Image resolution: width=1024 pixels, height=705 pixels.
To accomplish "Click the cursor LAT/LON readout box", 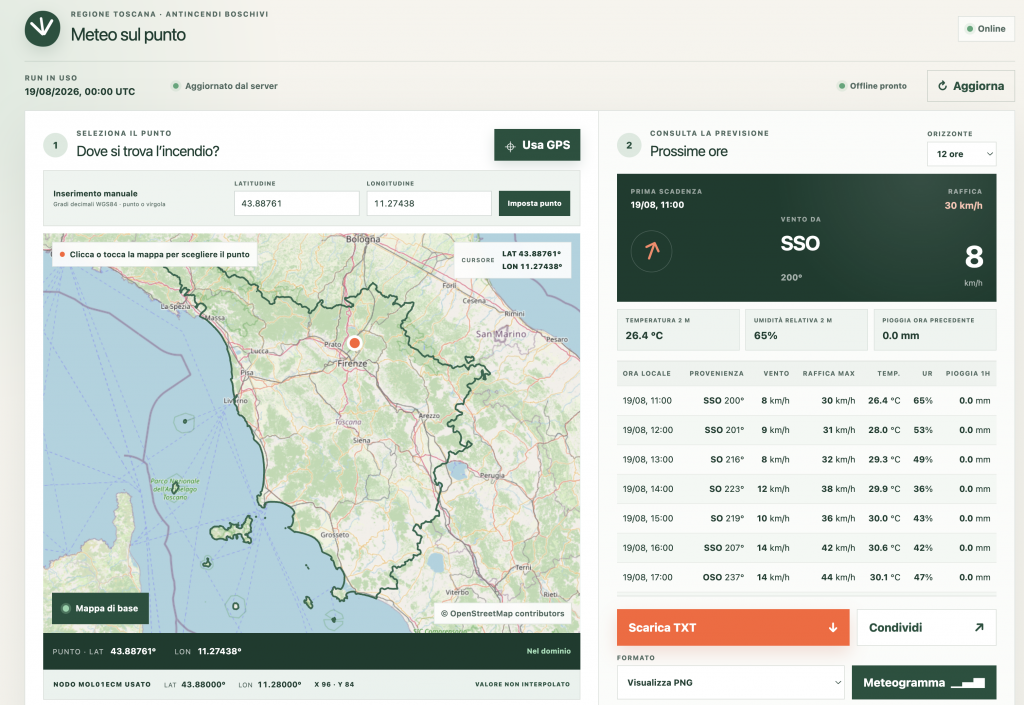I will click(x=513, y=260).
